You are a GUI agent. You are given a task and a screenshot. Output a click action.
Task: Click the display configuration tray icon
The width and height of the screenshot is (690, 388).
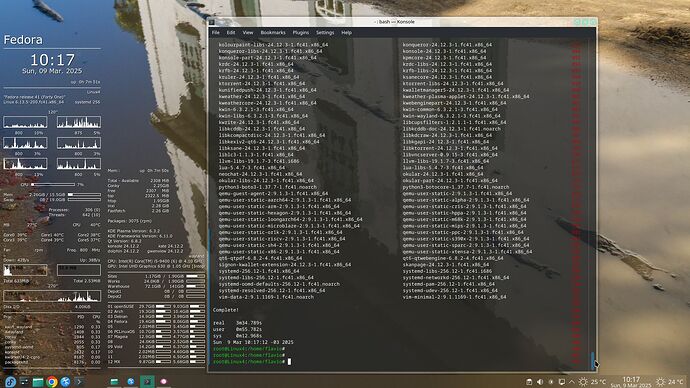pyautogui.click(x=562, y=382)
